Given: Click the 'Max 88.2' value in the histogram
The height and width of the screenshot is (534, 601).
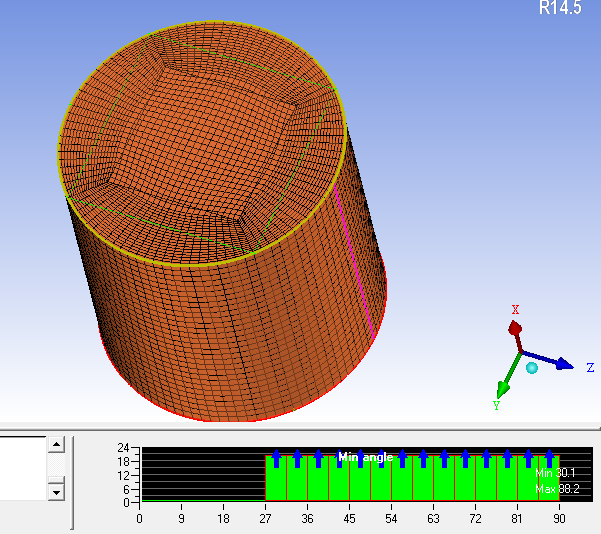Looking at the screenshot, I should tap(557, 489).
